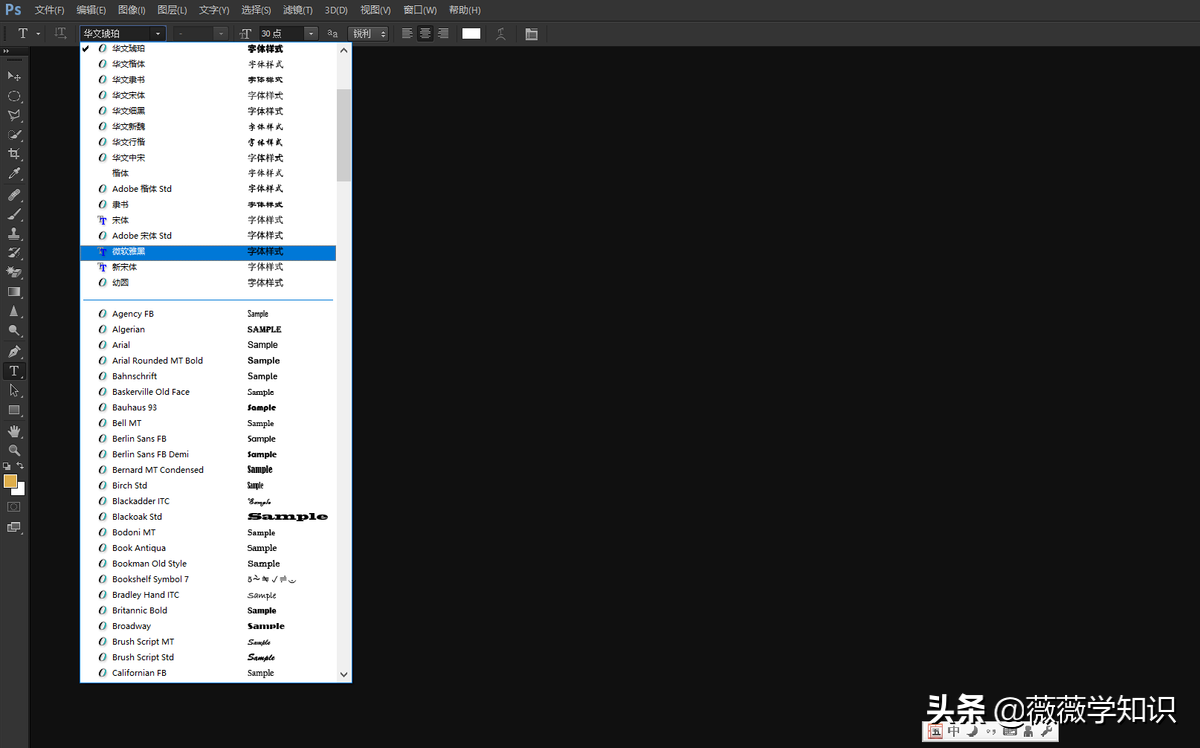Select the Pen tool
The image size is (1200, 748).
coord(14,352)
